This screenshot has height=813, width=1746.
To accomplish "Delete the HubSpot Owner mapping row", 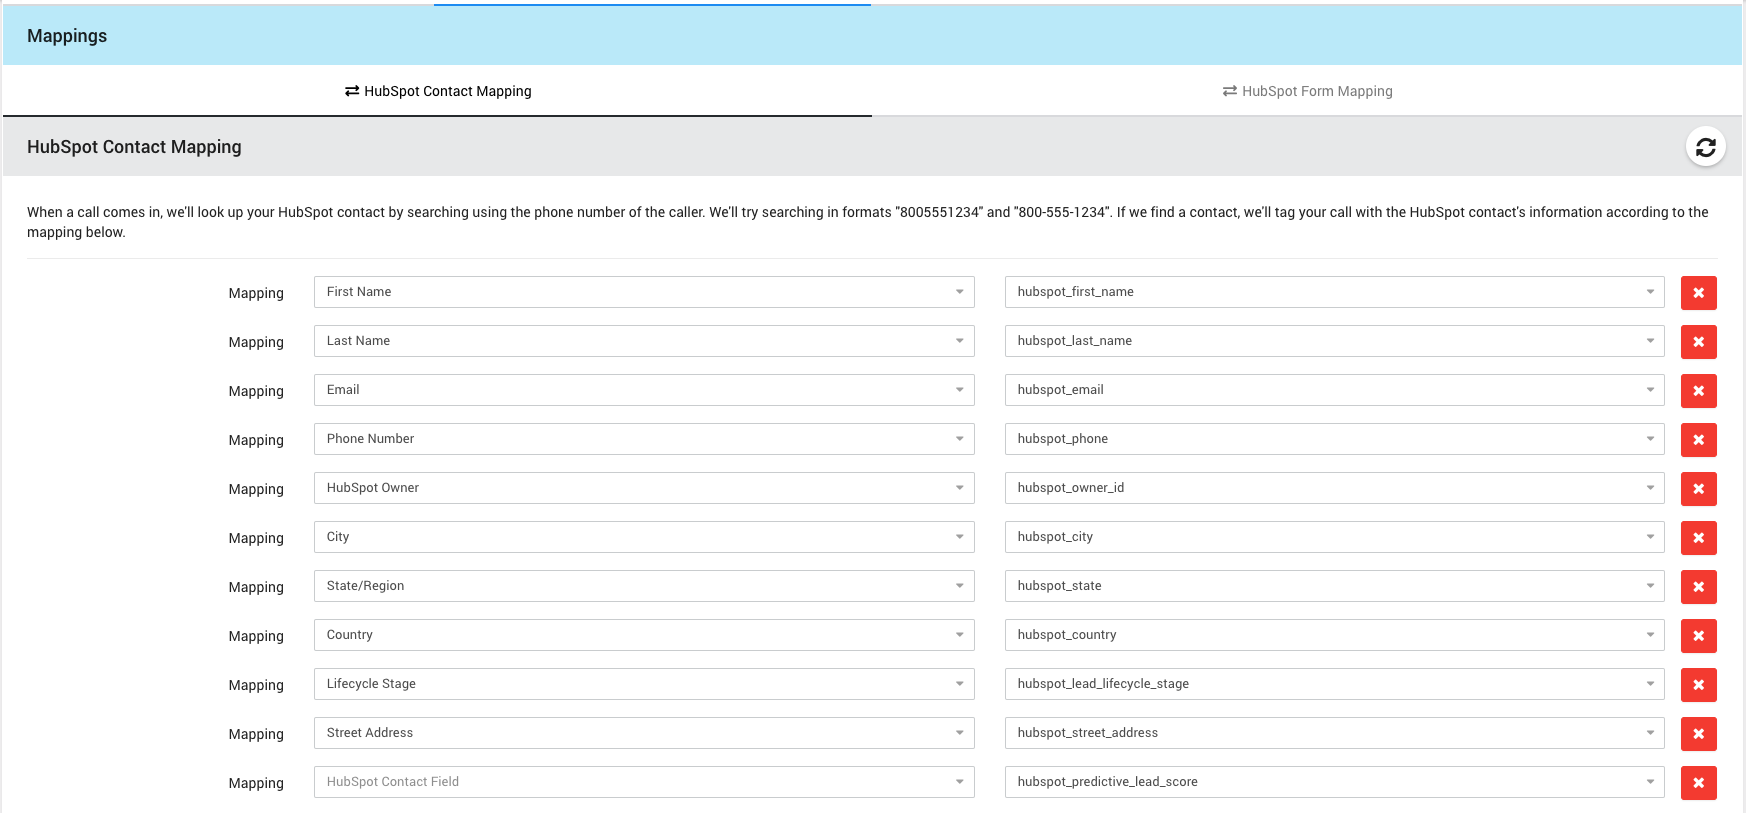I will (x=1698, y=489).
